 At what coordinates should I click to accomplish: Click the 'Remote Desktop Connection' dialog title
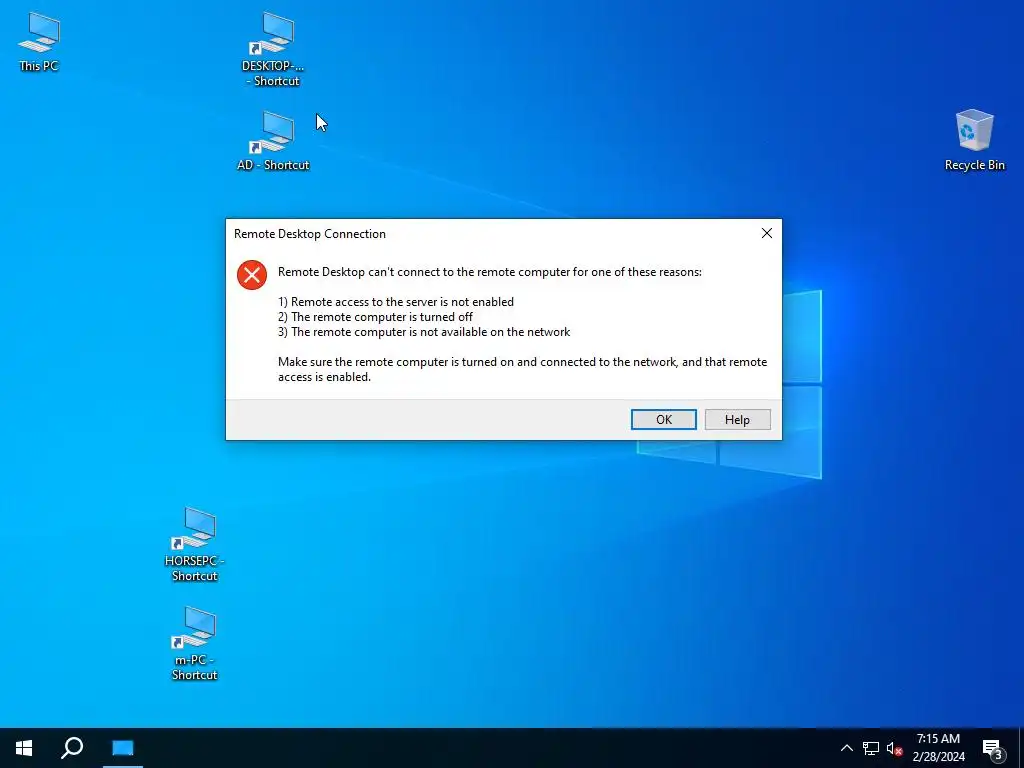tap(310, 234)
